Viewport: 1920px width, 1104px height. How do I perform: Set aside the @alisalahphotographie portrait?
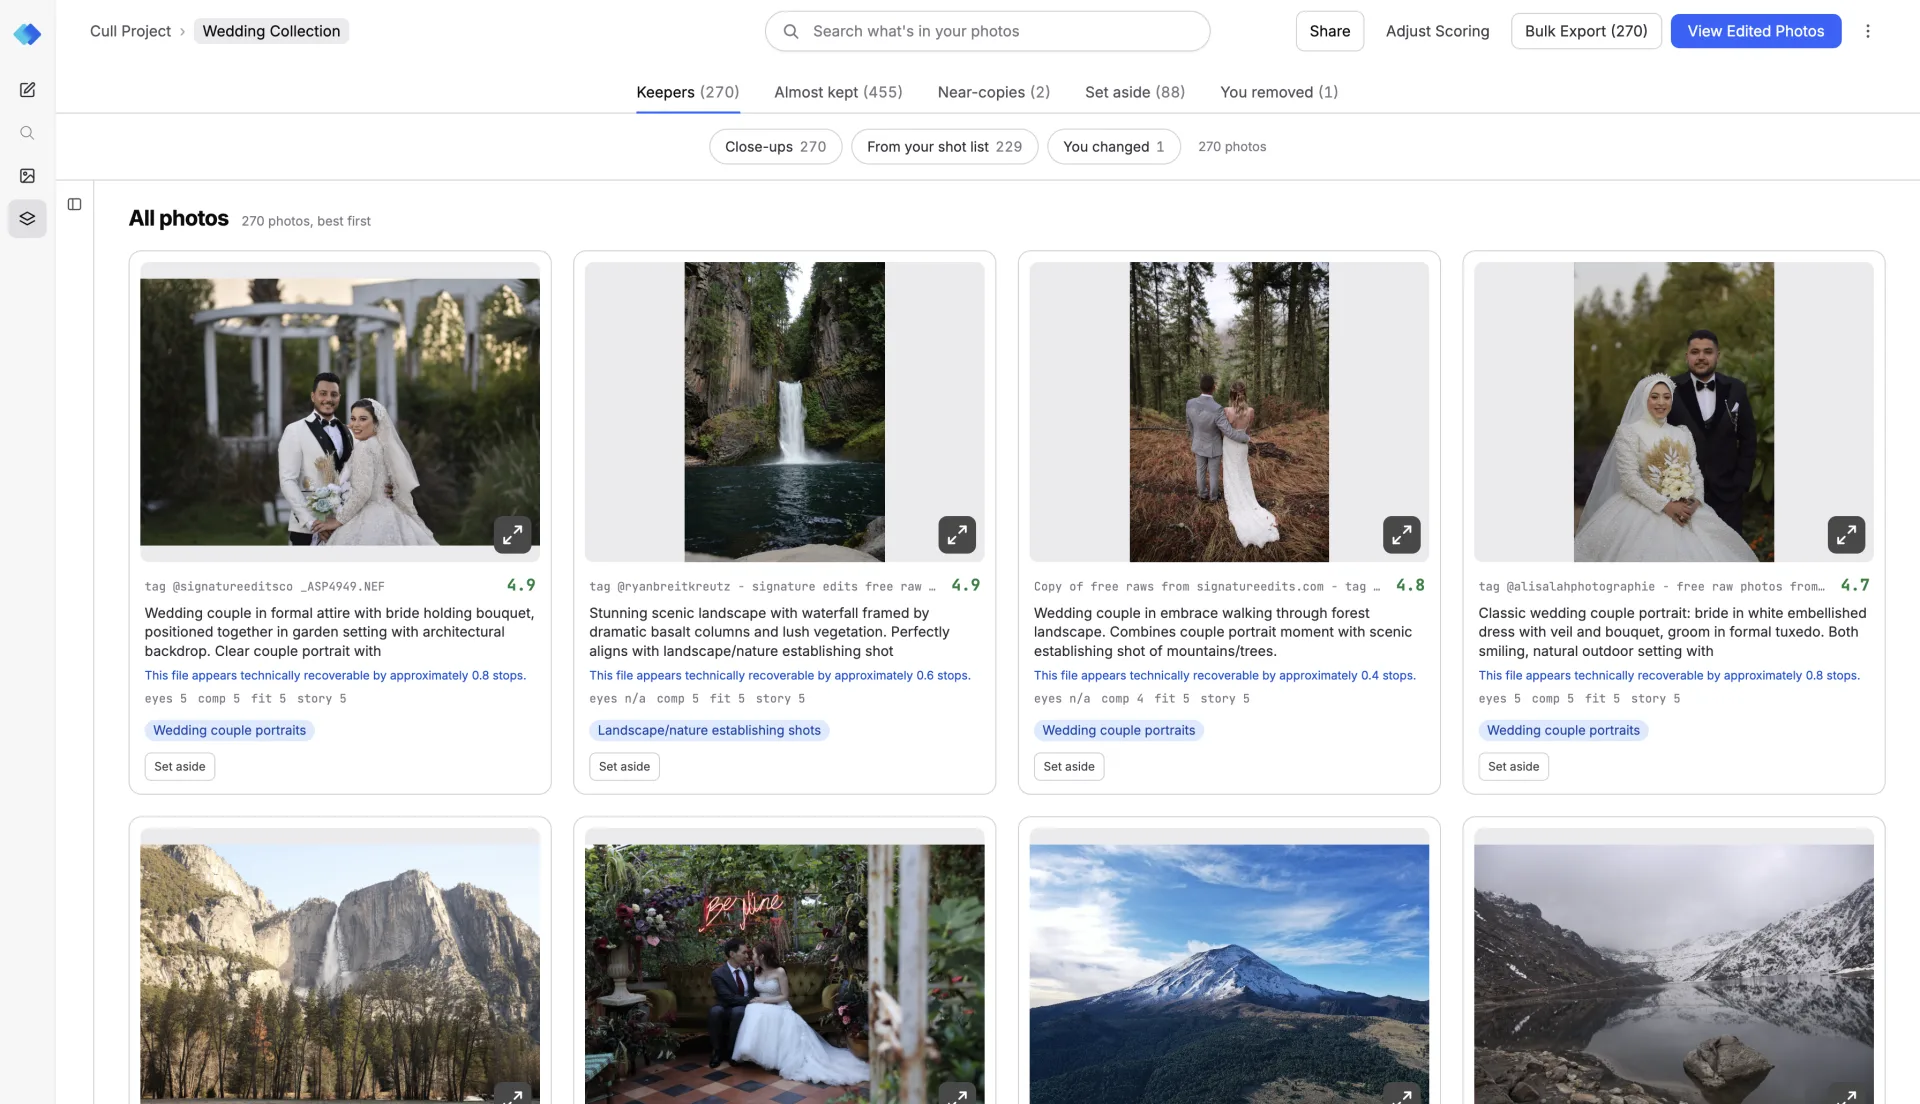pos(1513,766)
